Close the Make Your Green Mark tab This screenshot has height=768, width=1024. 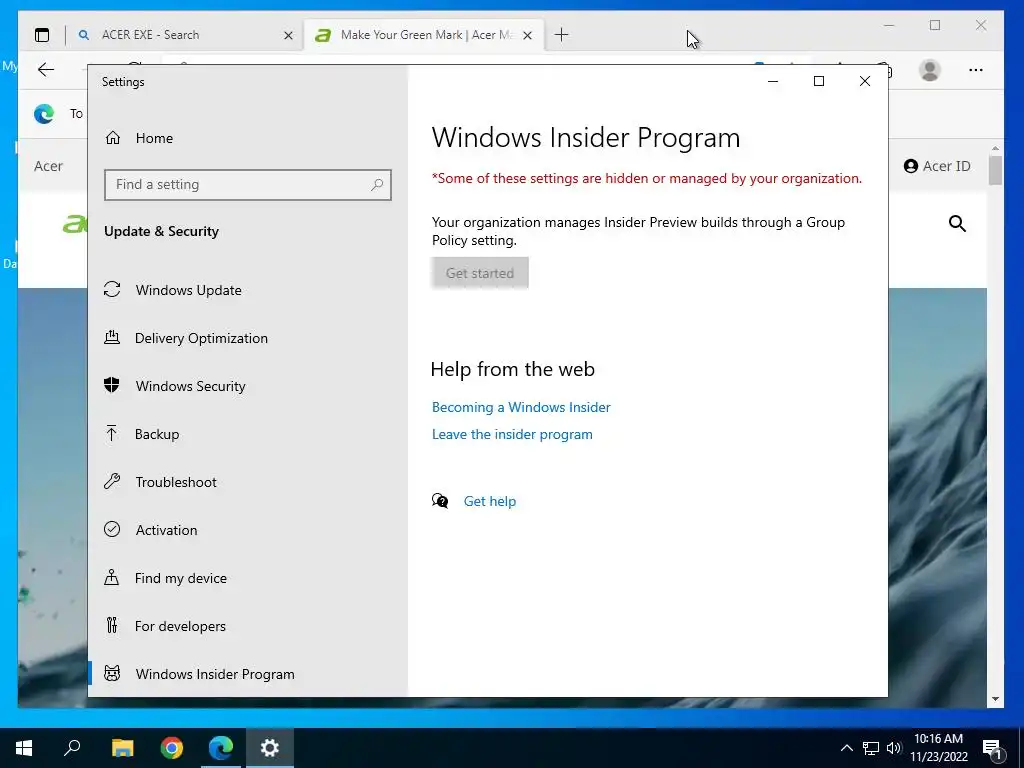[528, 35]
